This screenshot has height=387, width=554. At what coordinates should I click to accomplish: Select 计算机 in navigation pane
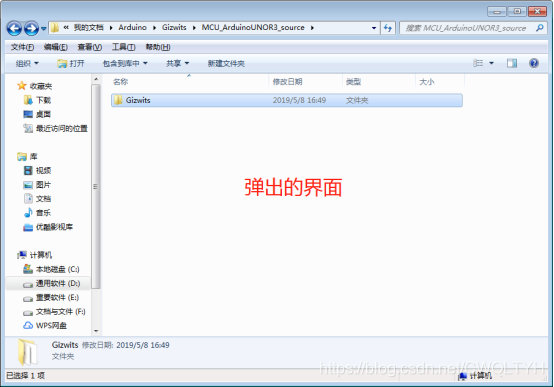(35, 255)
